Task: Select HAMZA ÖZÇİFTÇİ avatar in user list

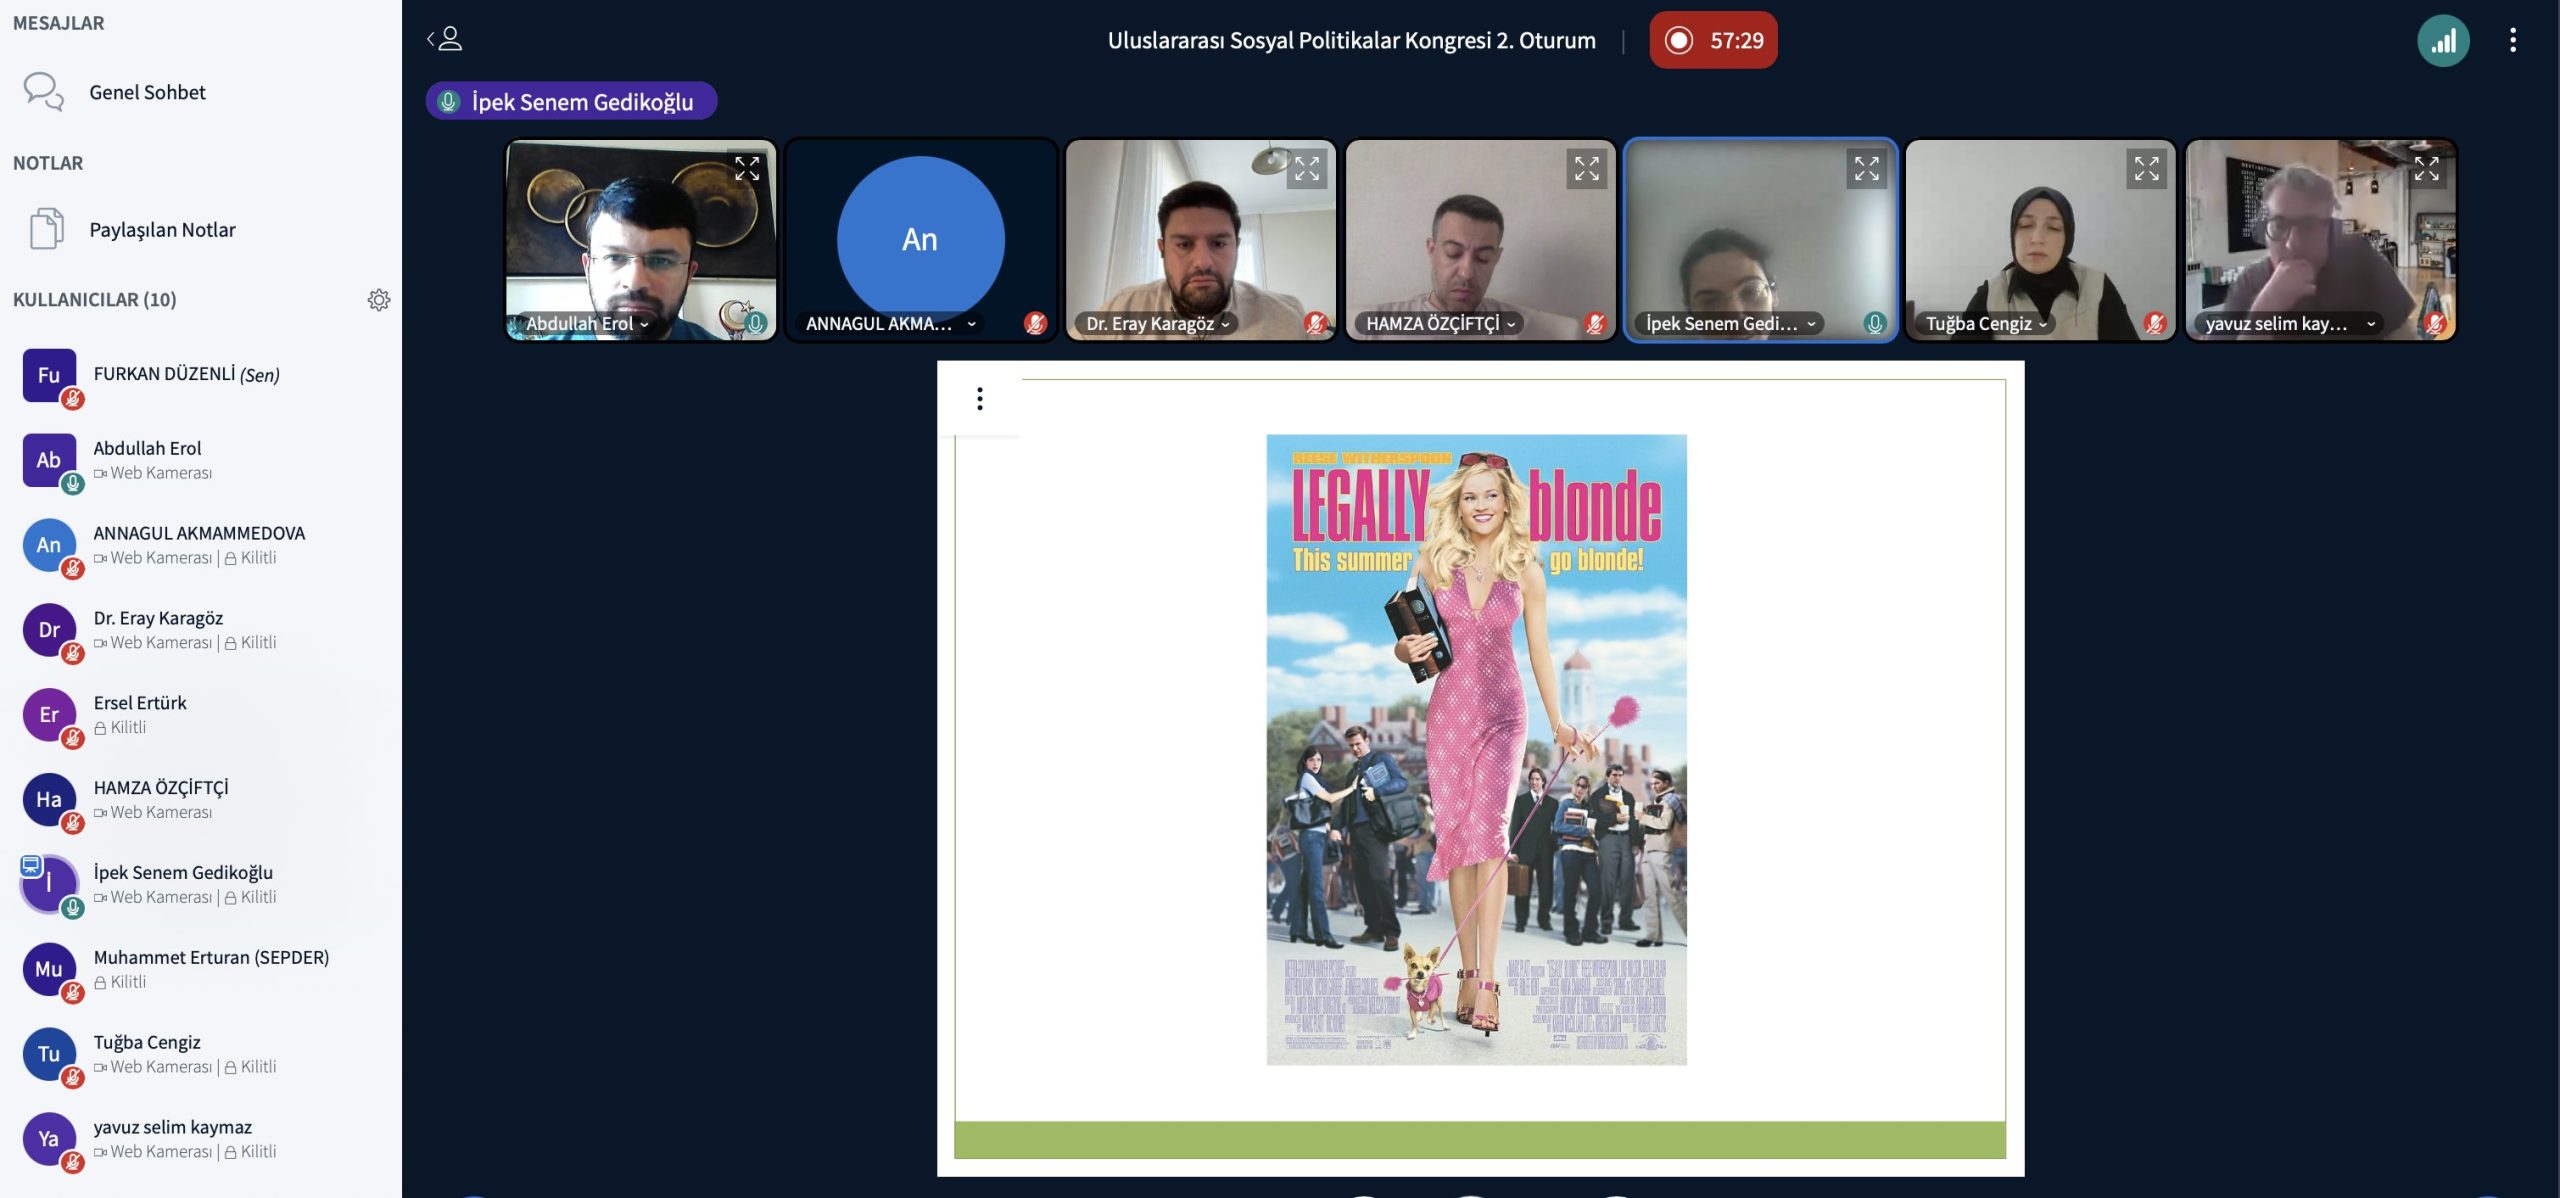Action: (x=49, y=800)
